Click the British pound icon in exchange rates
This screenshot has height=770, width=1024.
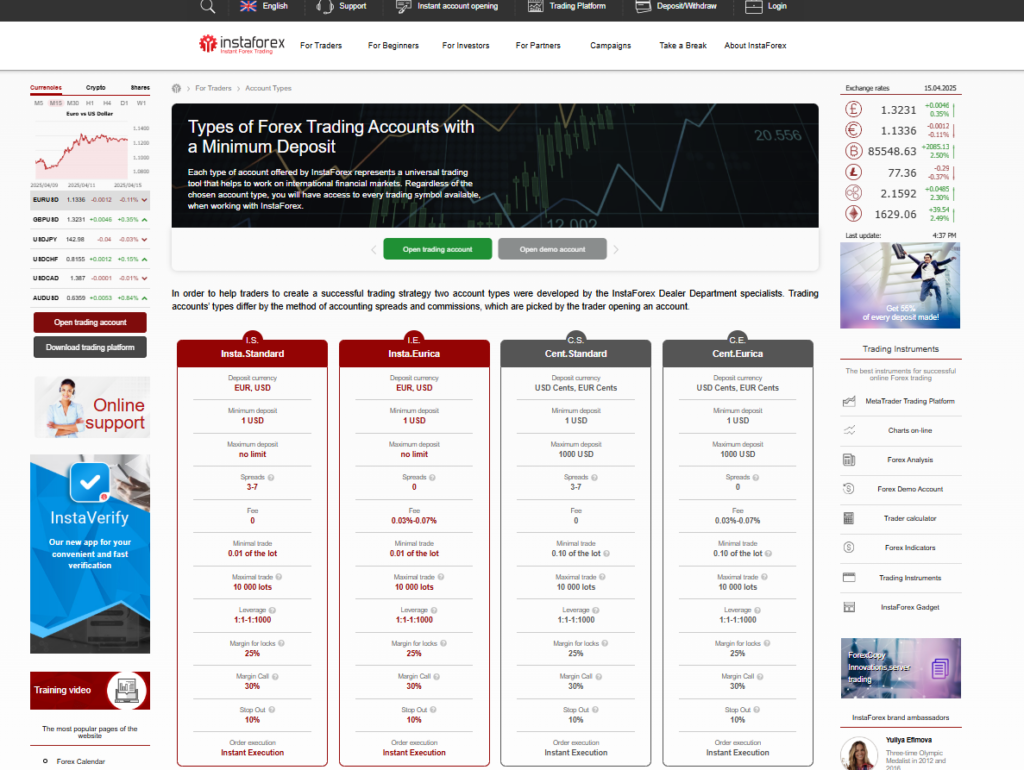854,110
